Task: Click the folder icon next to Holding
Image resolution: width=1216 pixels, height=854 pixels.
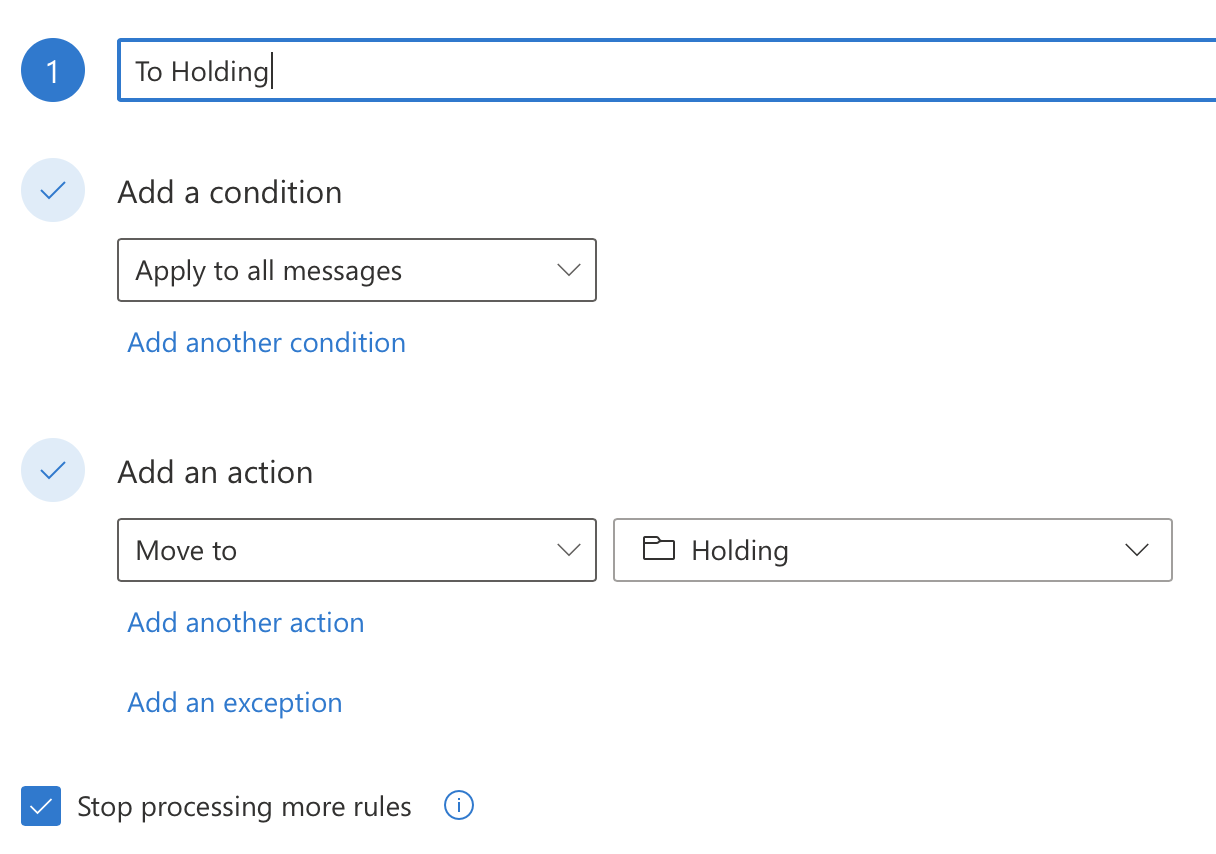Action: pyautogui.click(x=658, y=549)
